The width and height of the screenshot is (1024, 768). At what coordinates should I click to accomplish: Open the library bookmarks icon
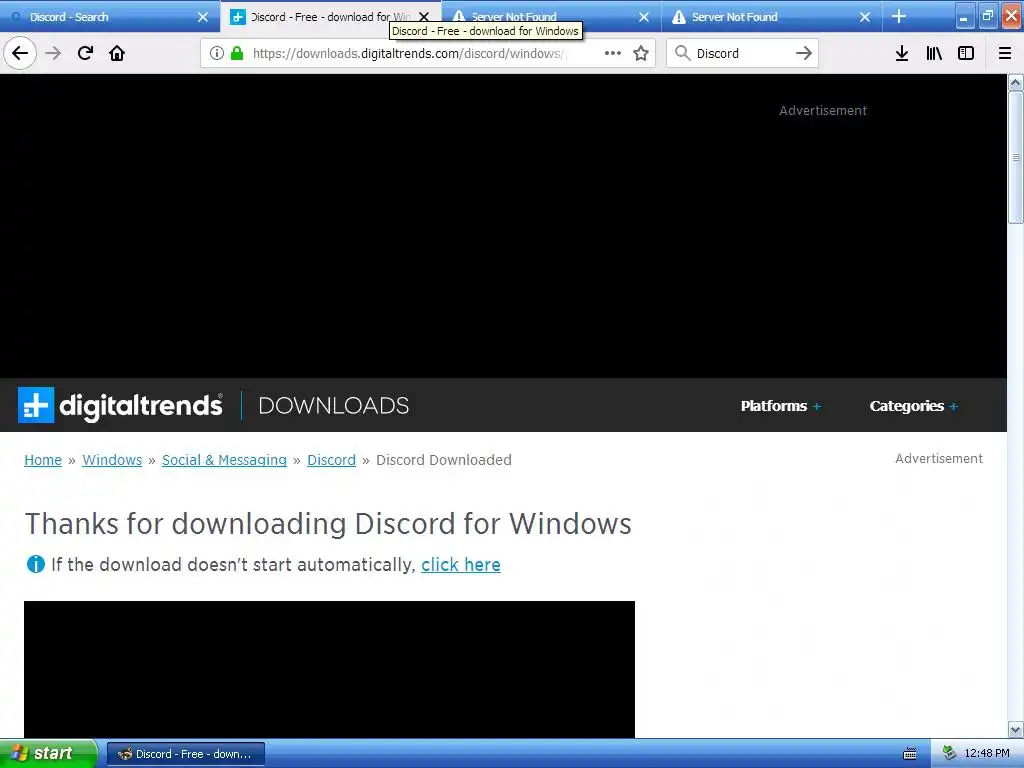[934, 54]
